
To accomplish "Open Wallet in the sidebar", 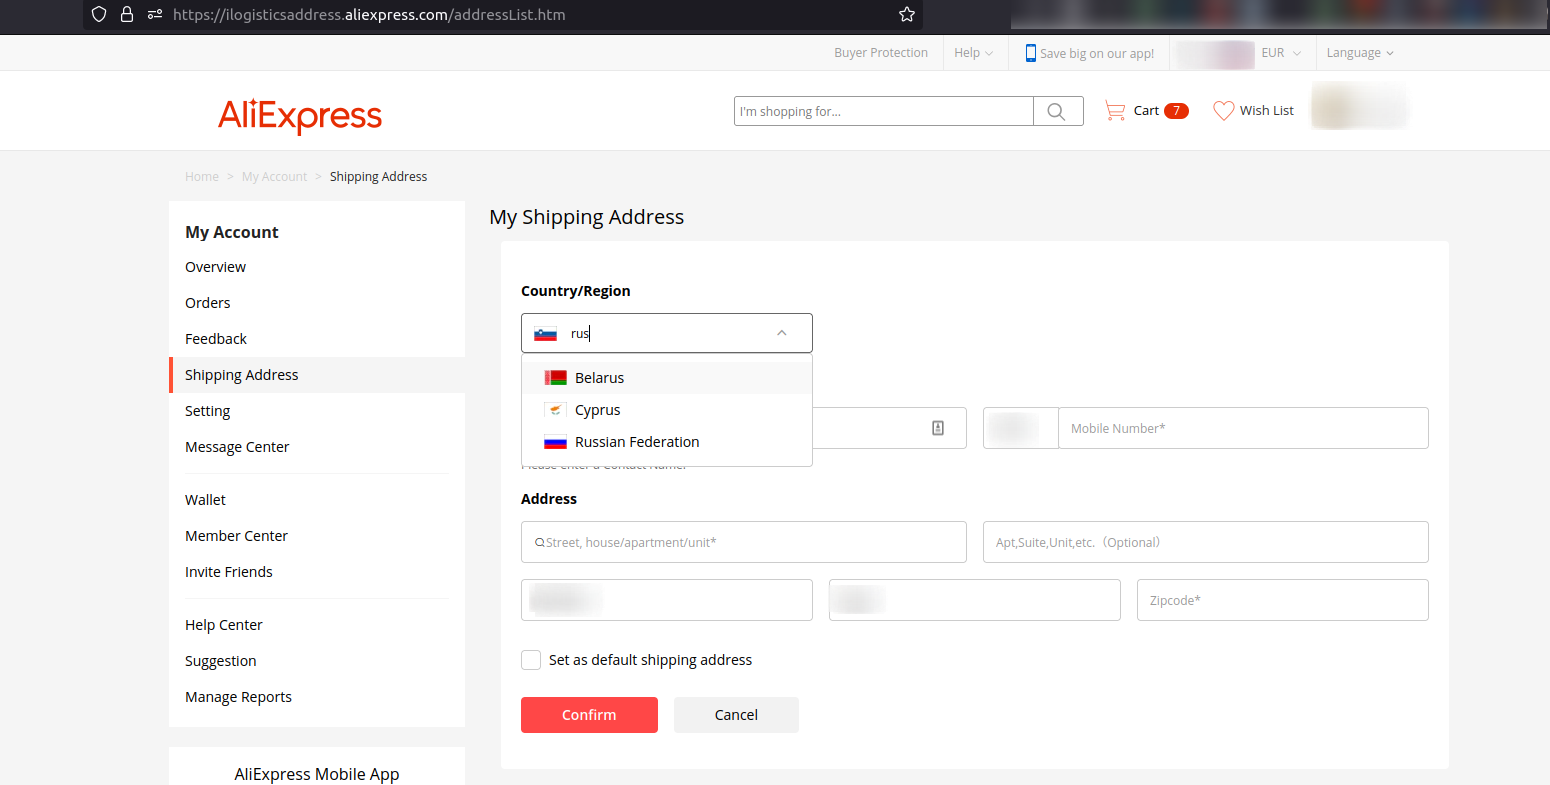I will coord(205,500).
